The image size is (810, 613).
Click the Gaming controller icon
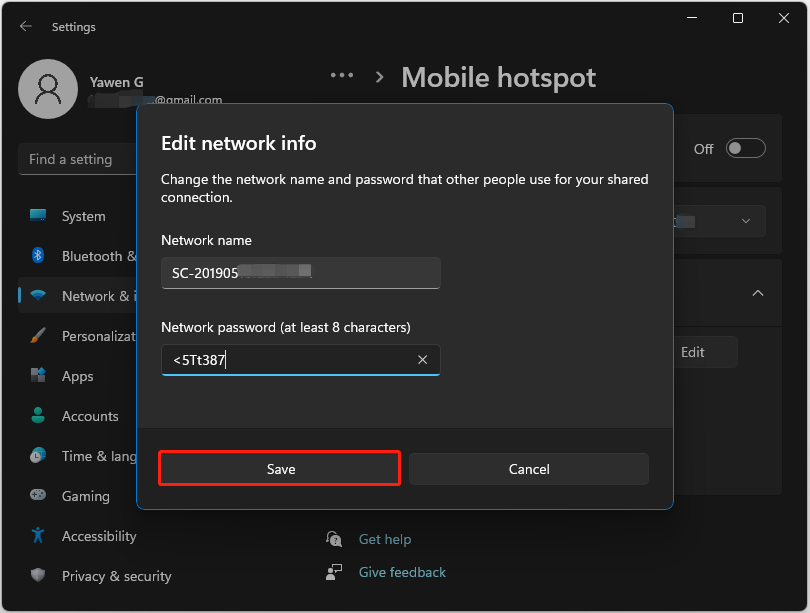[38, 495]
